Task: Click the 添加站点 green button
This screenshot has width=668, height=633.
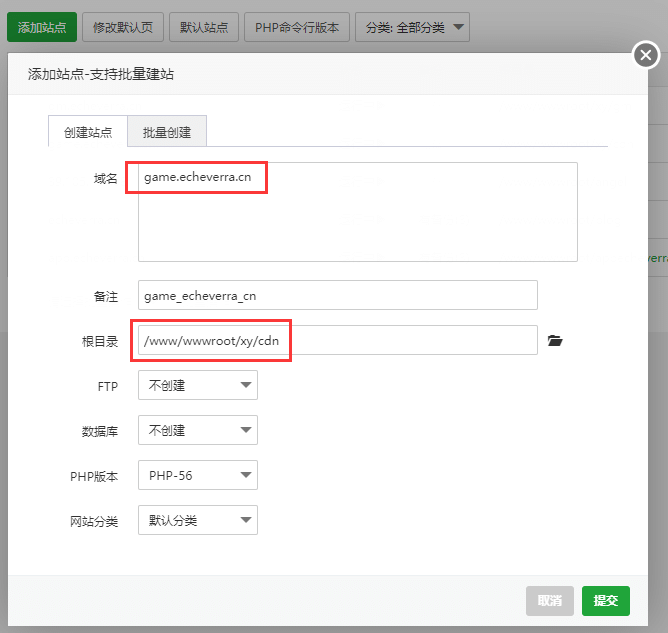Action: click(x=42, y=27)
